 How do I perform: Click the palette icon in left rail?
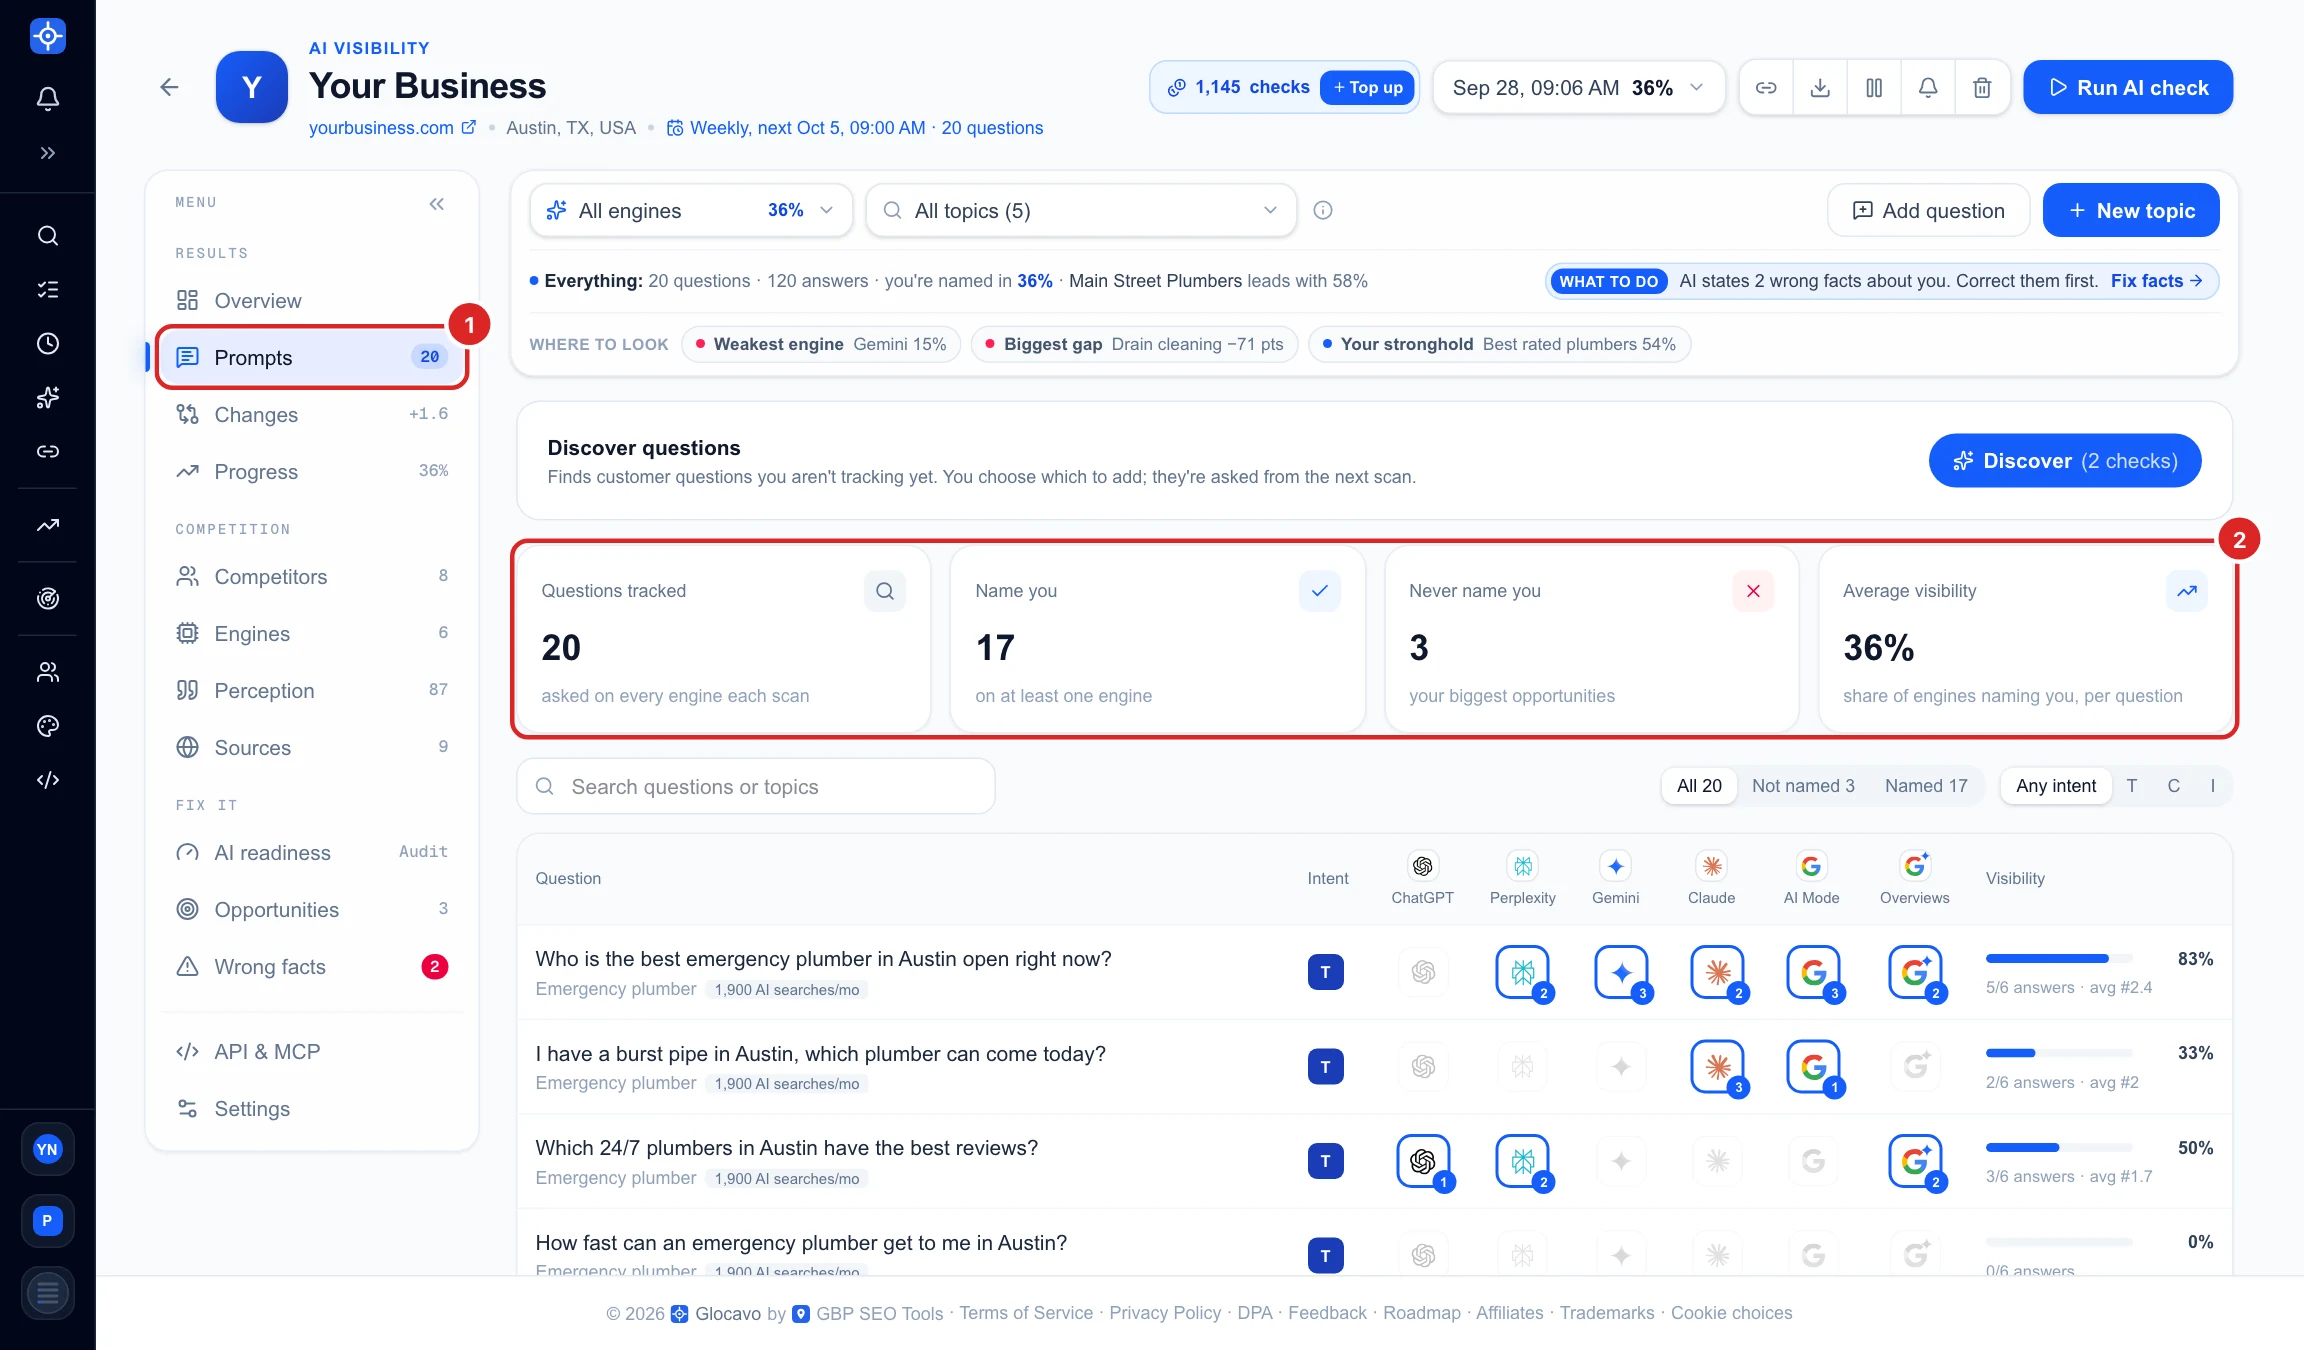point(48,726)
